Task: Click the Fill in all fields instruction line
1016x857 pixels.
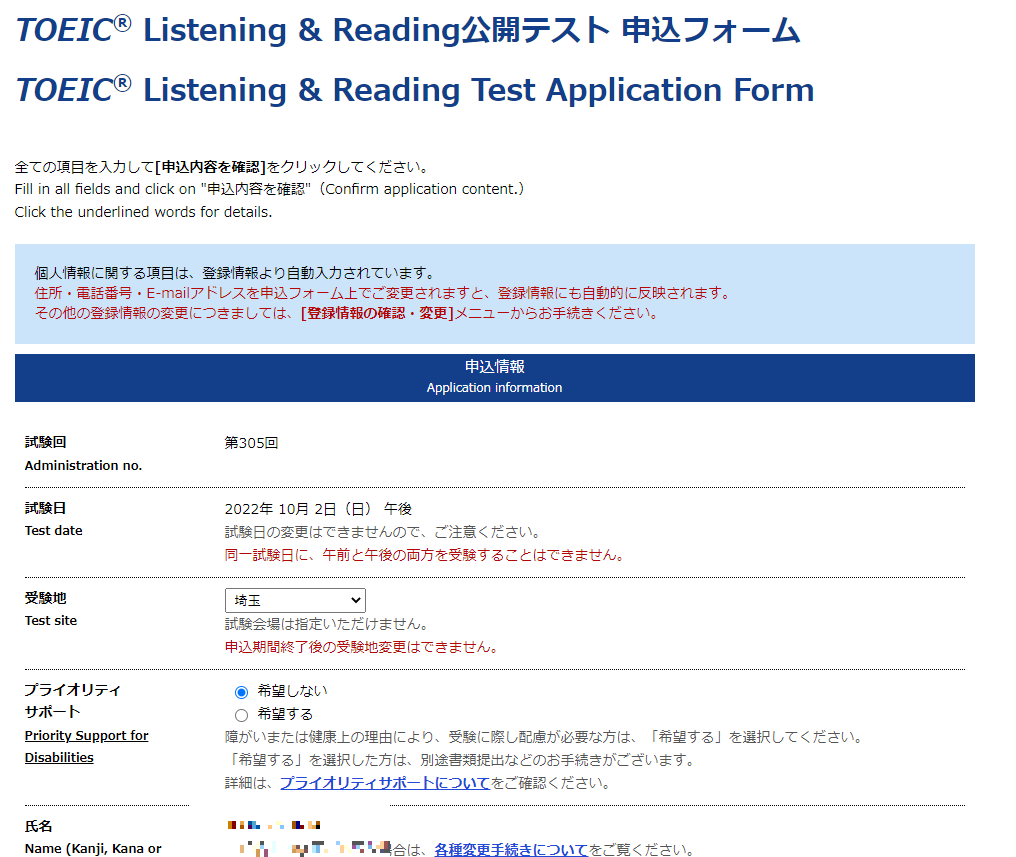Action: coord(269,189)
